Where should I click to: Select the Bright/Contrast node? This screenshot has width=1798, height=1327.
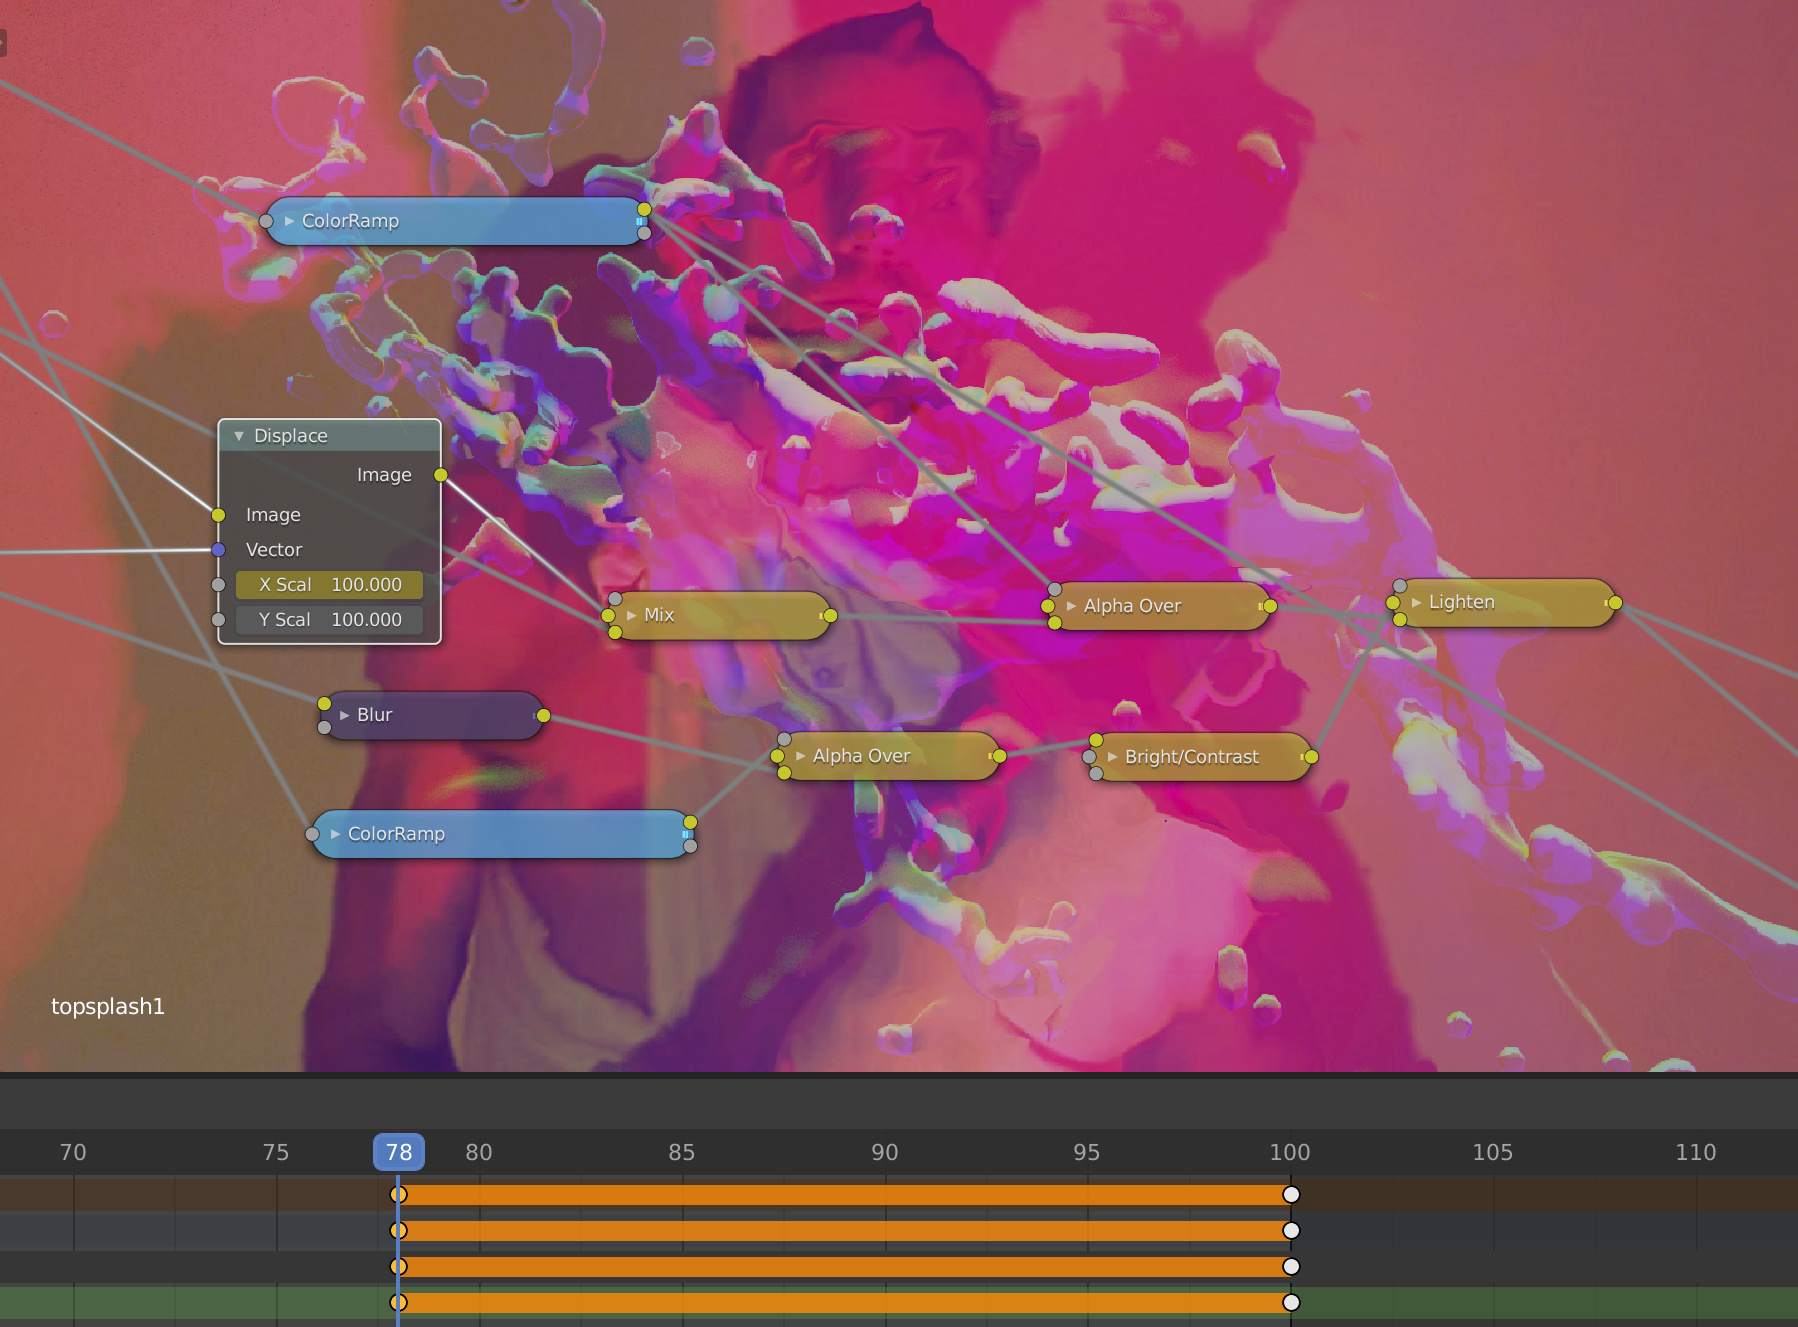(x=1200, y=757)
